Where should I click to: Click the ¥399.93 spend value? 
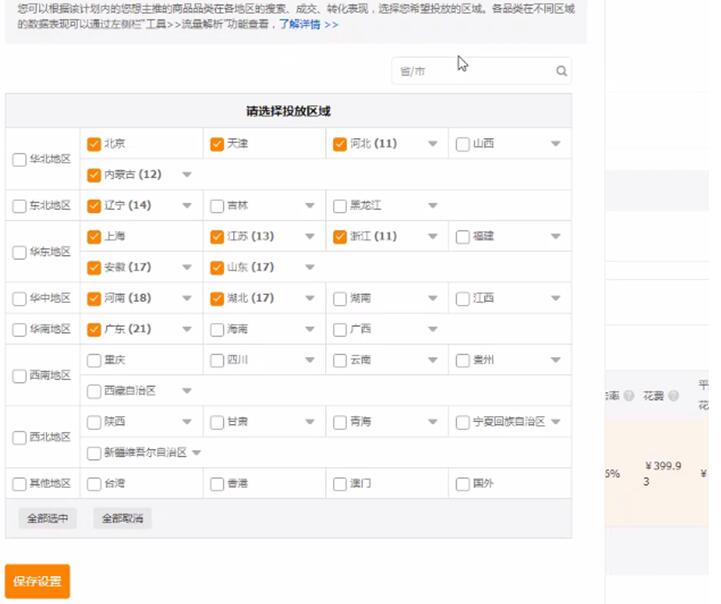pos(662,473)
